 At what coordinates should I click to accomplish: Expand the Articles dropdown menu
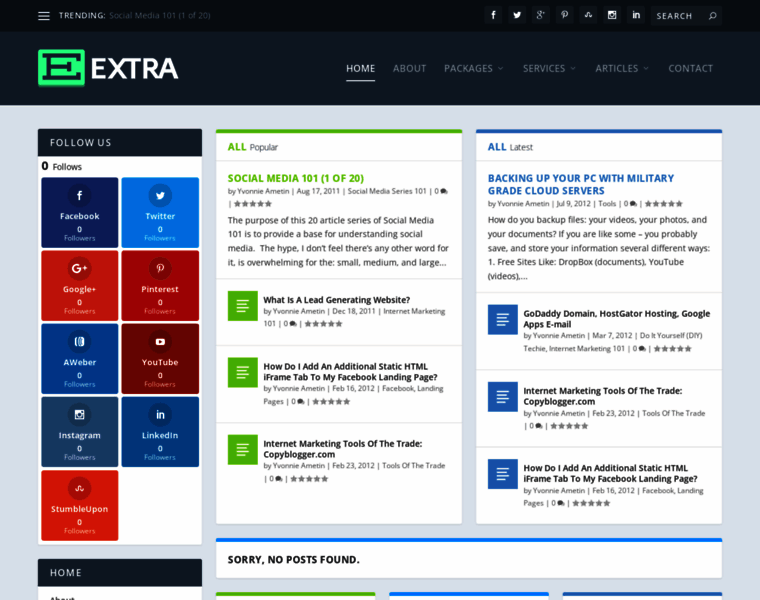click(622, 68)
